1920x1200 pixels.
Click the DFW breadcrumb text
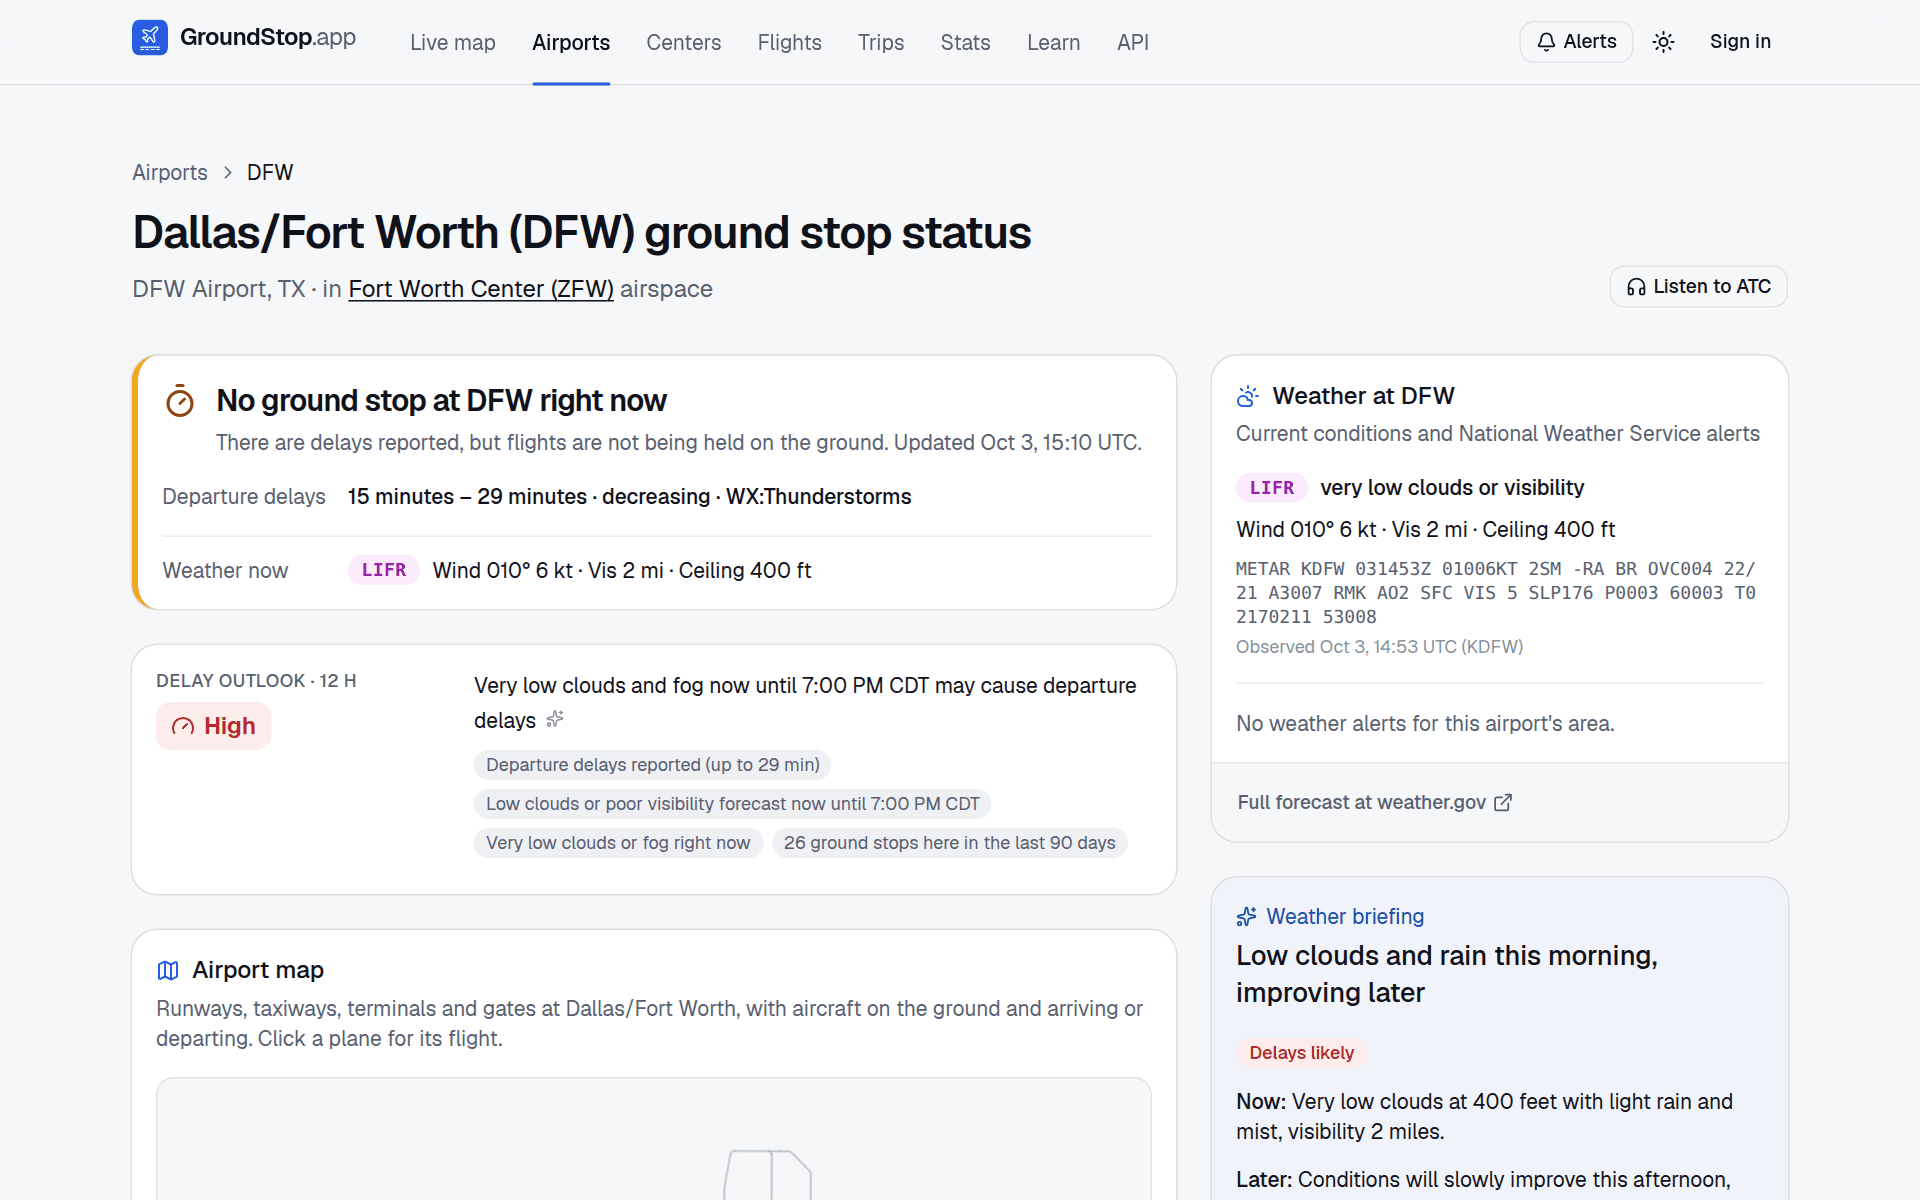coord(270,172)
